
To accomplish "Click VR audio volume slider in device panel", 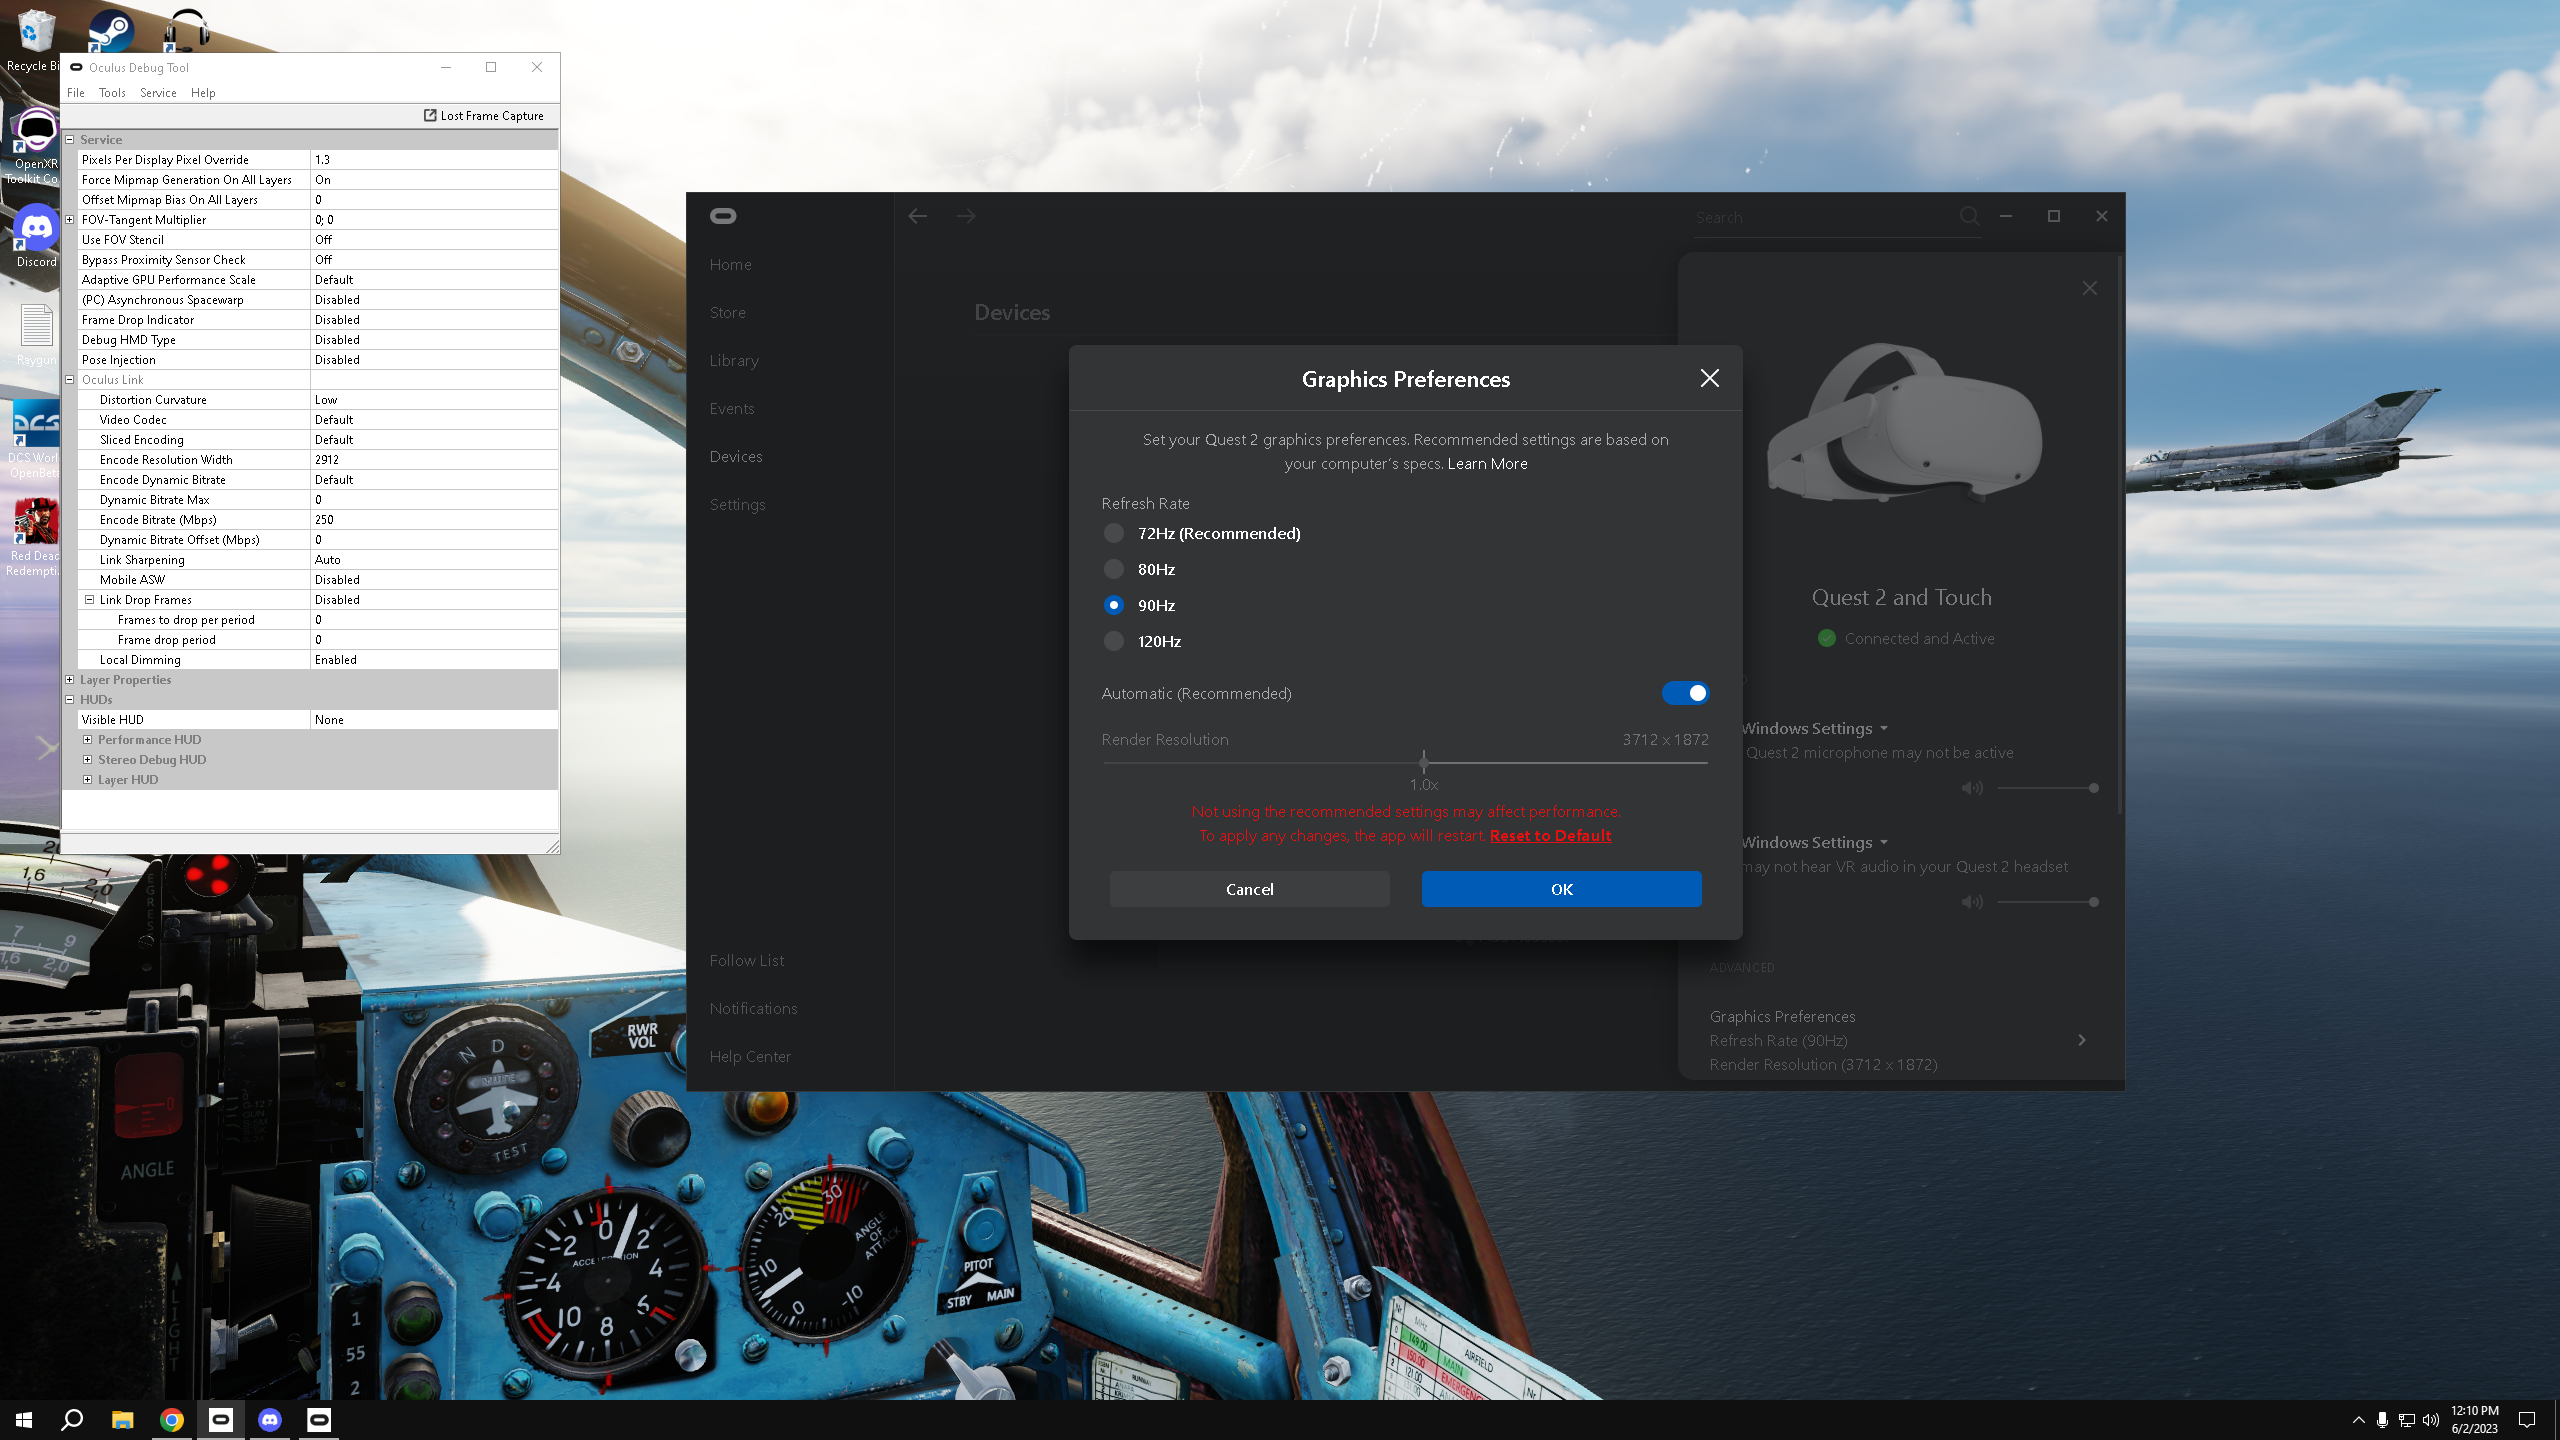I will [x=2046, y=902].
